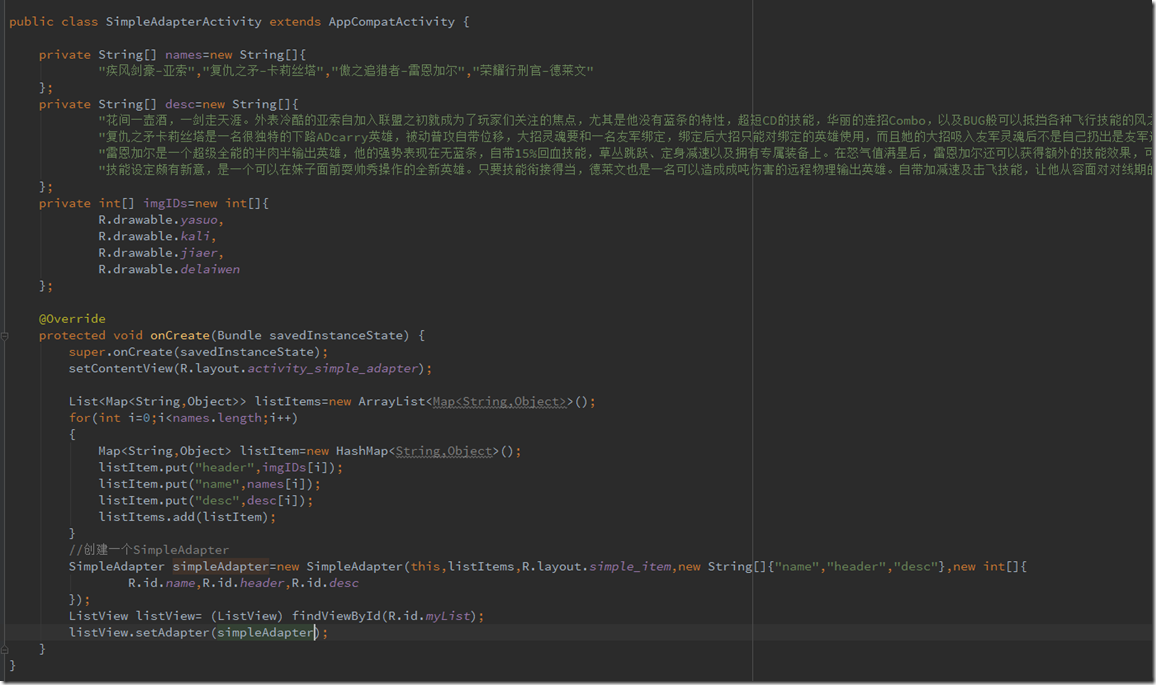The image size is (1156, 685).
Task: Select the jiaer drawable resource
Action: (199, 253)
